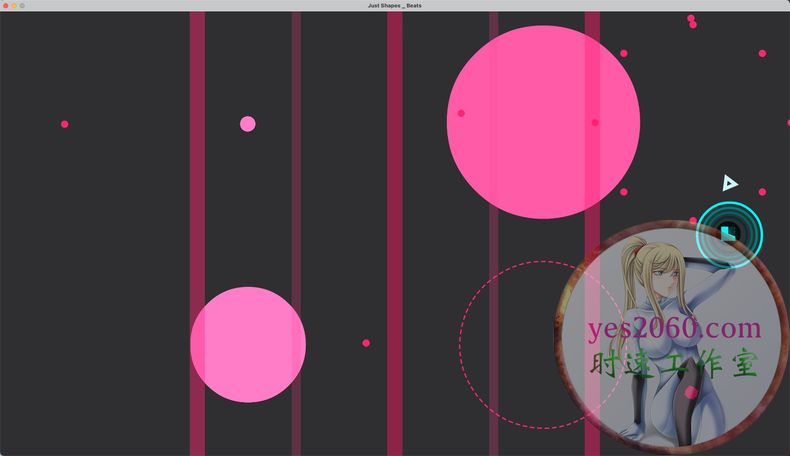The width and height of the screenshot is (790, 456).
Task: Click the pink dot right of bottom-left circle
Action: [x=366, y=343]
